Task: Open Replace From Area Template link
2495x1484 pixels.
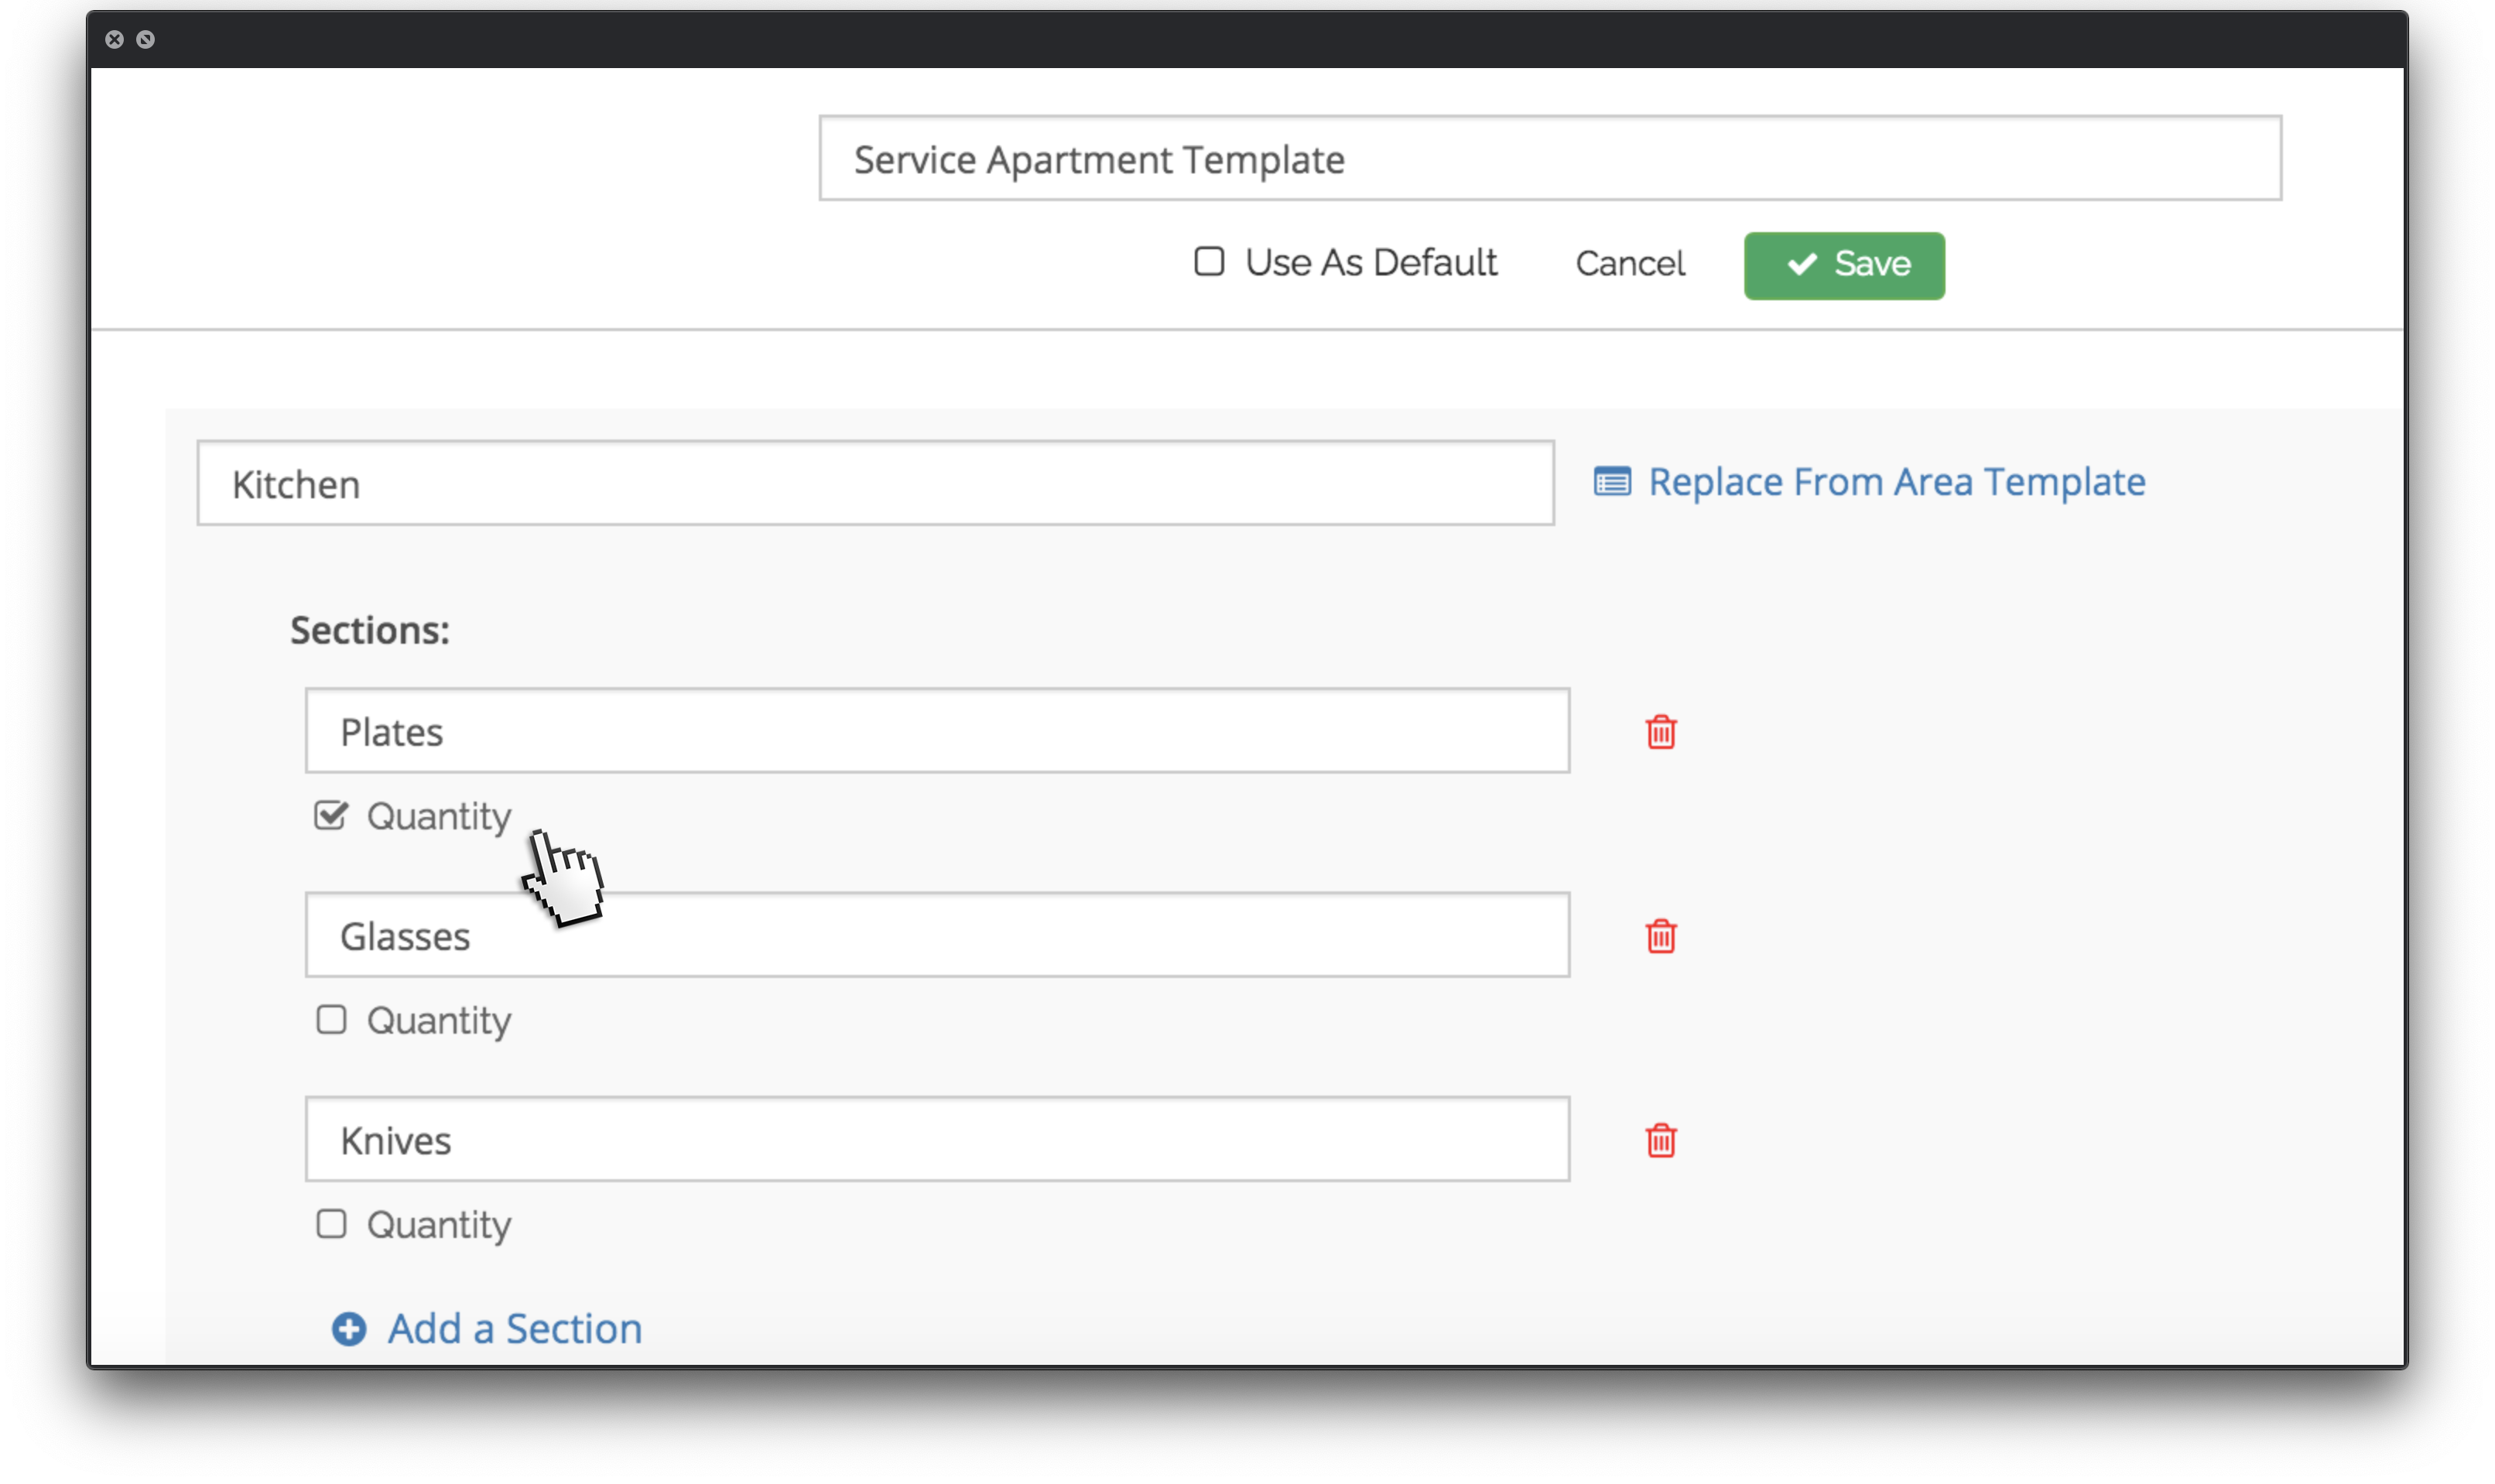Action: pyautogui.click(x=1896, y=482)
